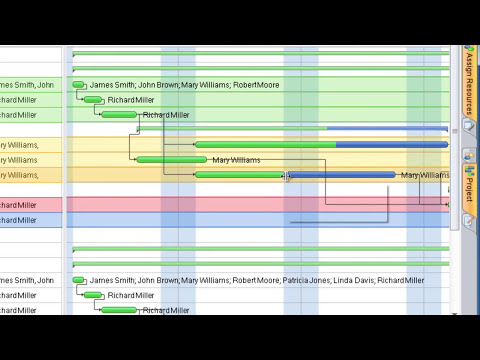The image size is (480, 360).
Task: Click the pencil edit icon below Project tab
Action: [469, 221]
